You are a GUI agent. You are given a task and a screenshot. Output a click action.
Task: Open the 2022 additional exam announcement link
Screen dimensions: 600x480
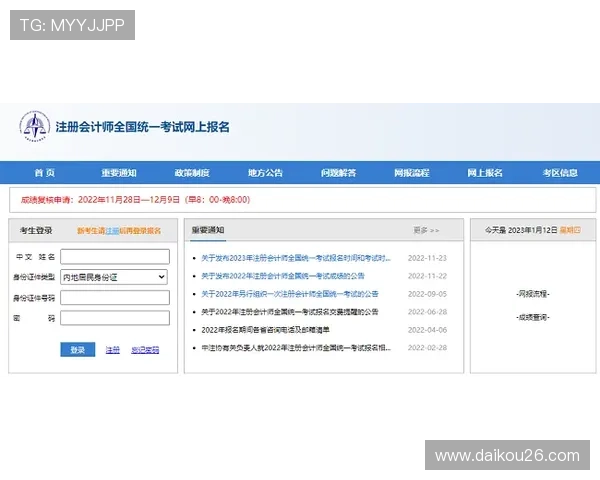coord(290,294)
